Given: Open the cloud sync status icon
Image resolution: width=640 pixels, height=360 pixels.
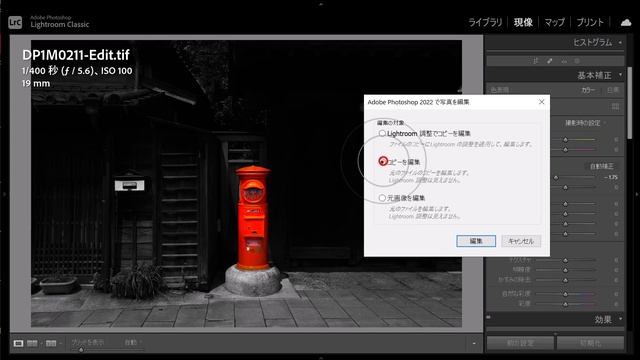Looking at the screenshot, I should point(626,22).
